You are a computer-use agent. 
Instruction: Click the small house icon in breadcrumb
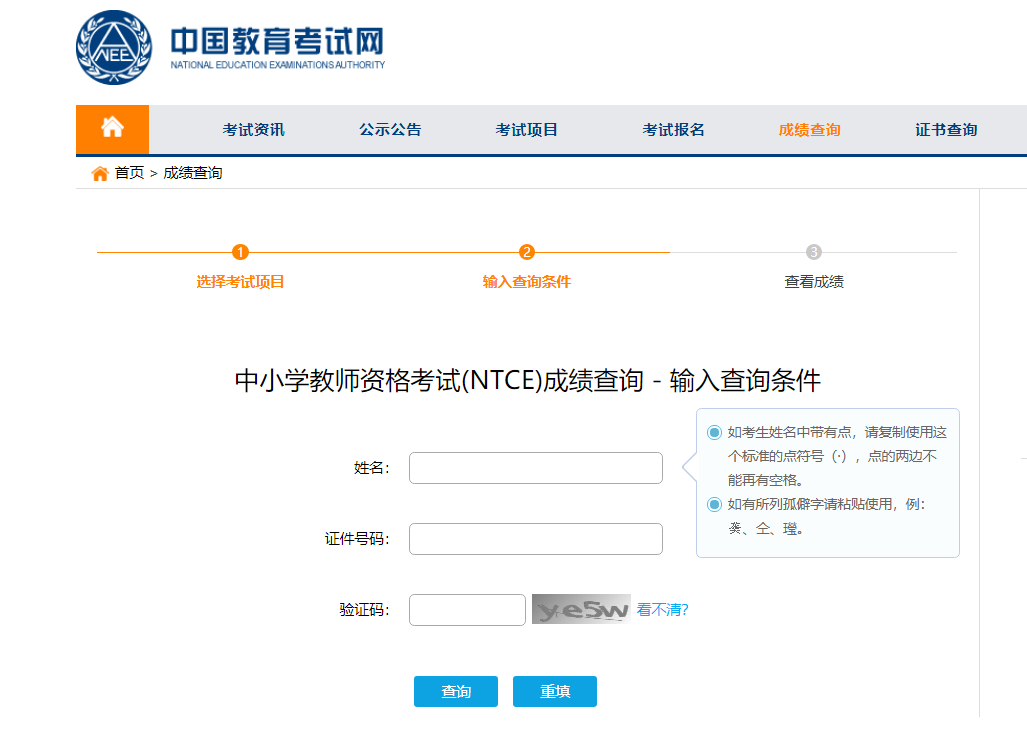[100, 174]
